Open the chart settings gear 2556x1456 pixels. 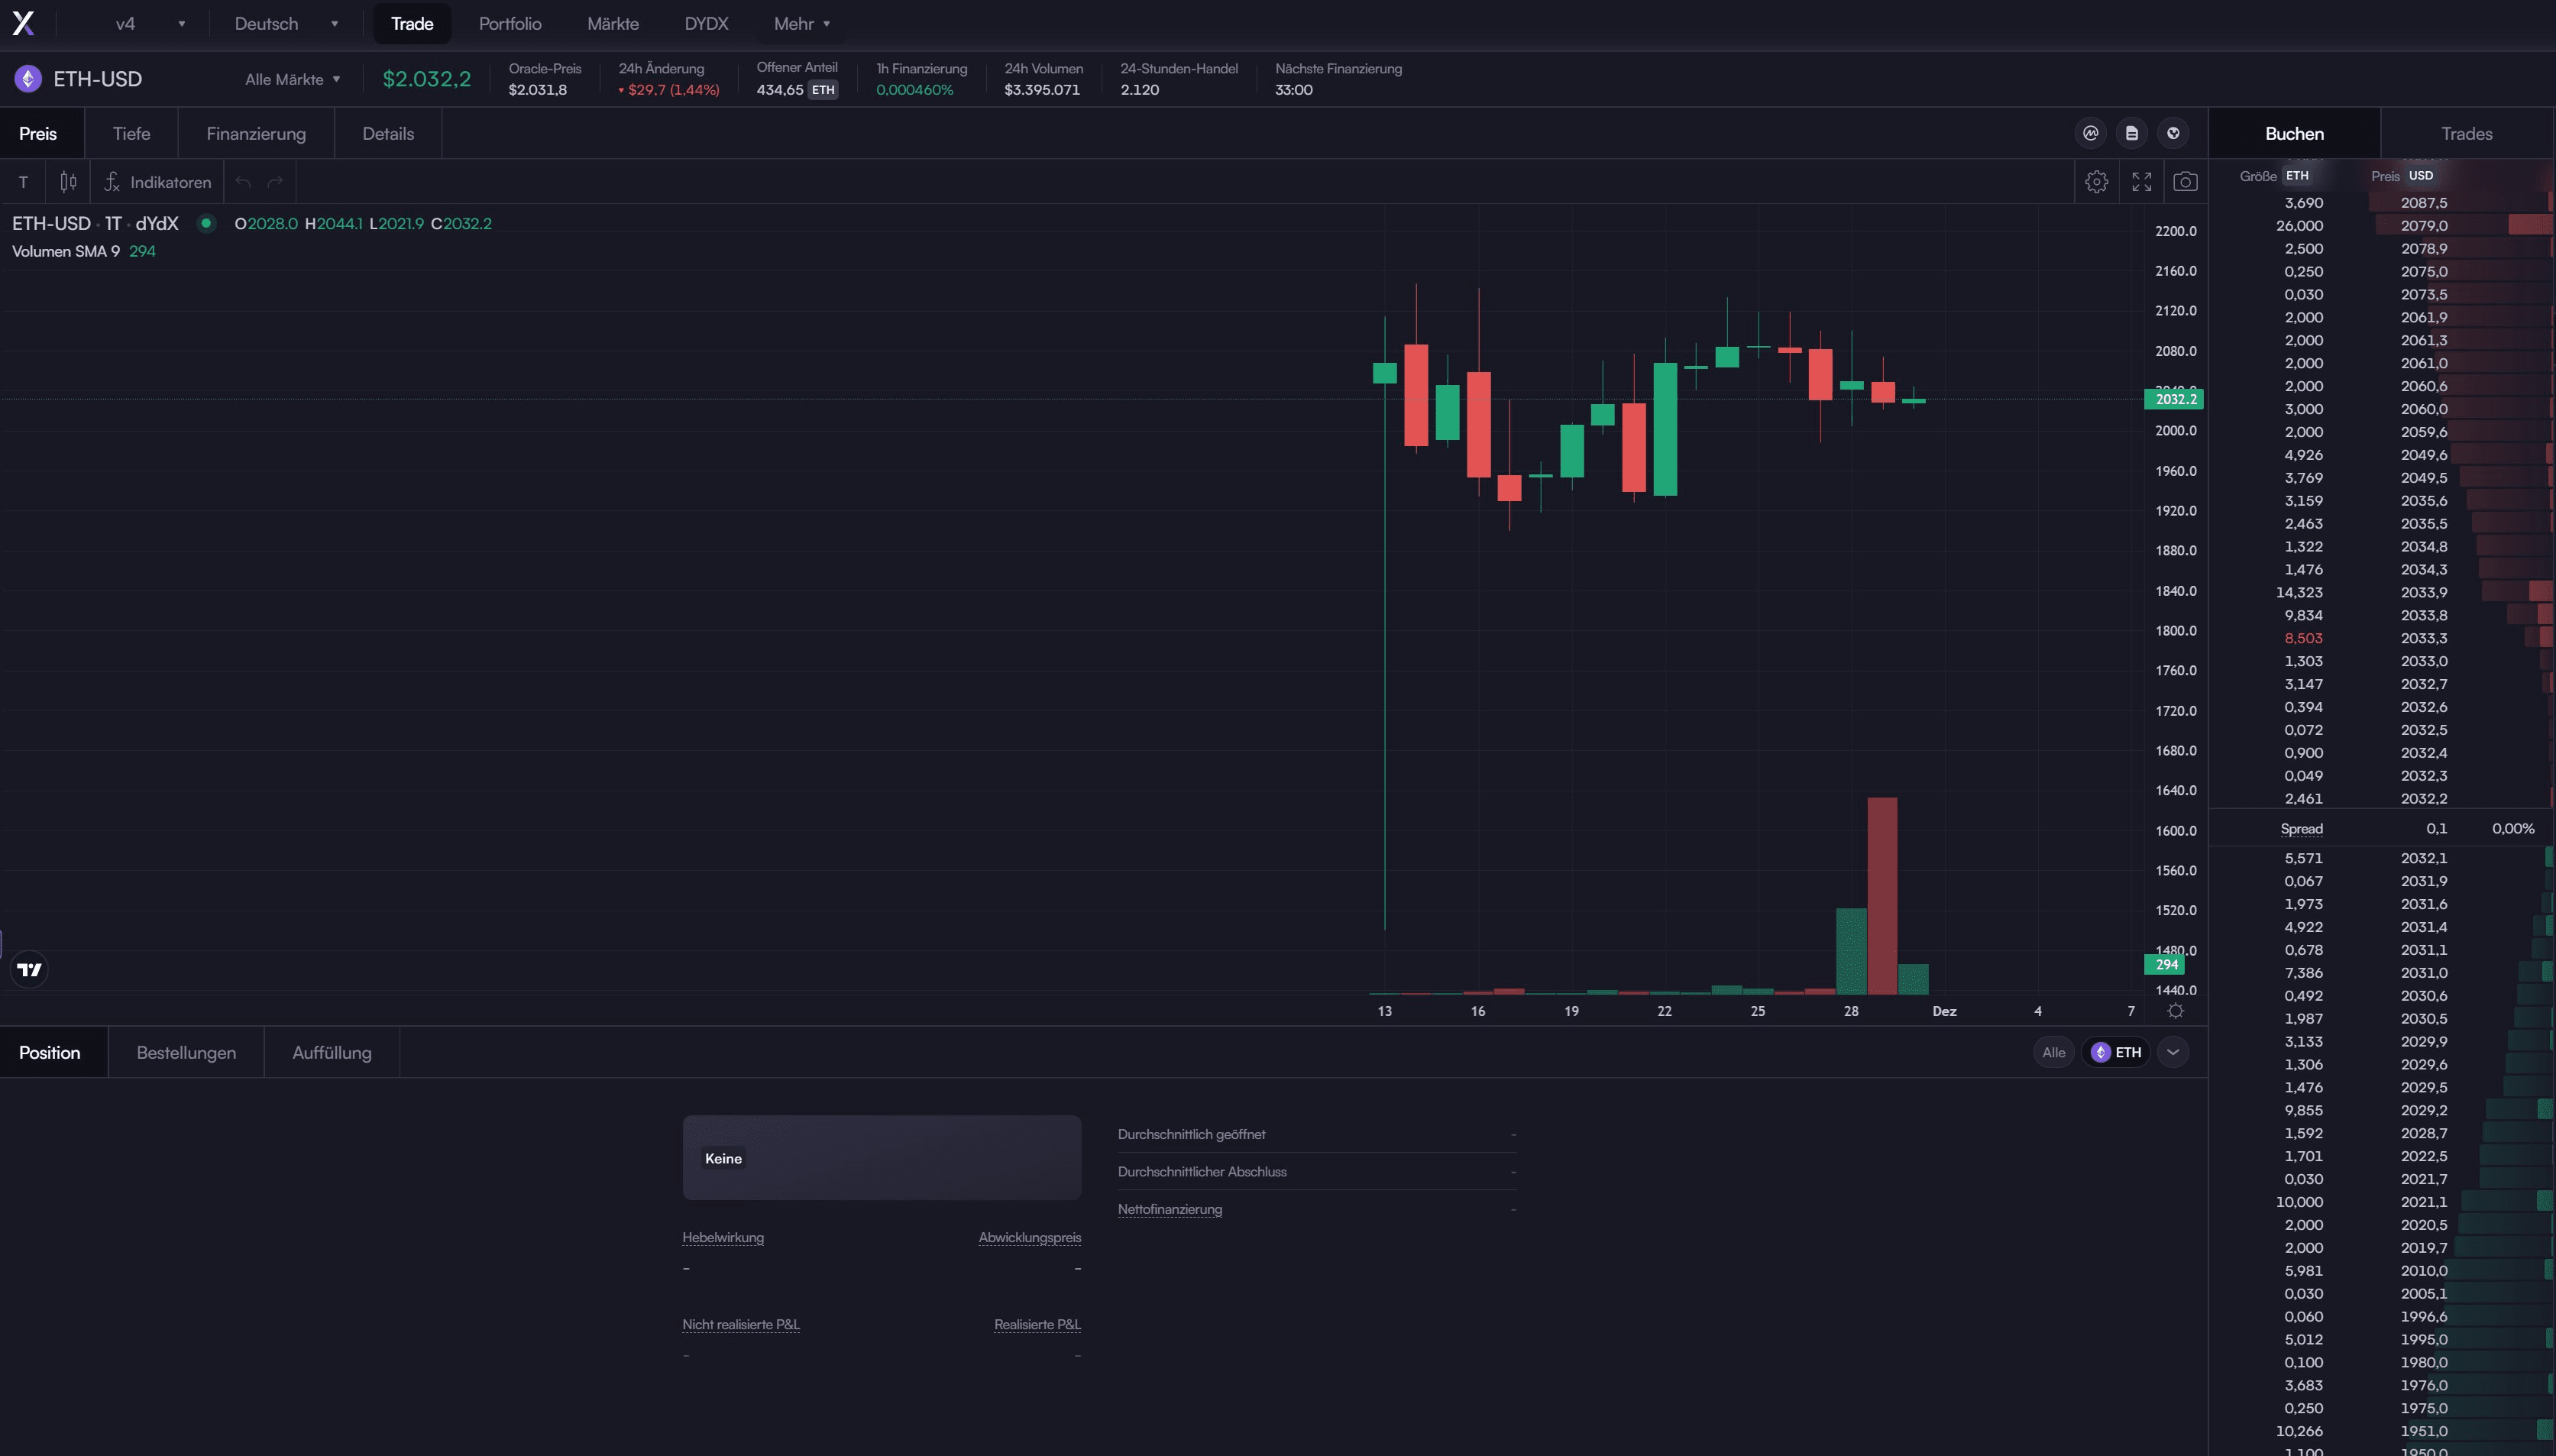click(2097, 181)
